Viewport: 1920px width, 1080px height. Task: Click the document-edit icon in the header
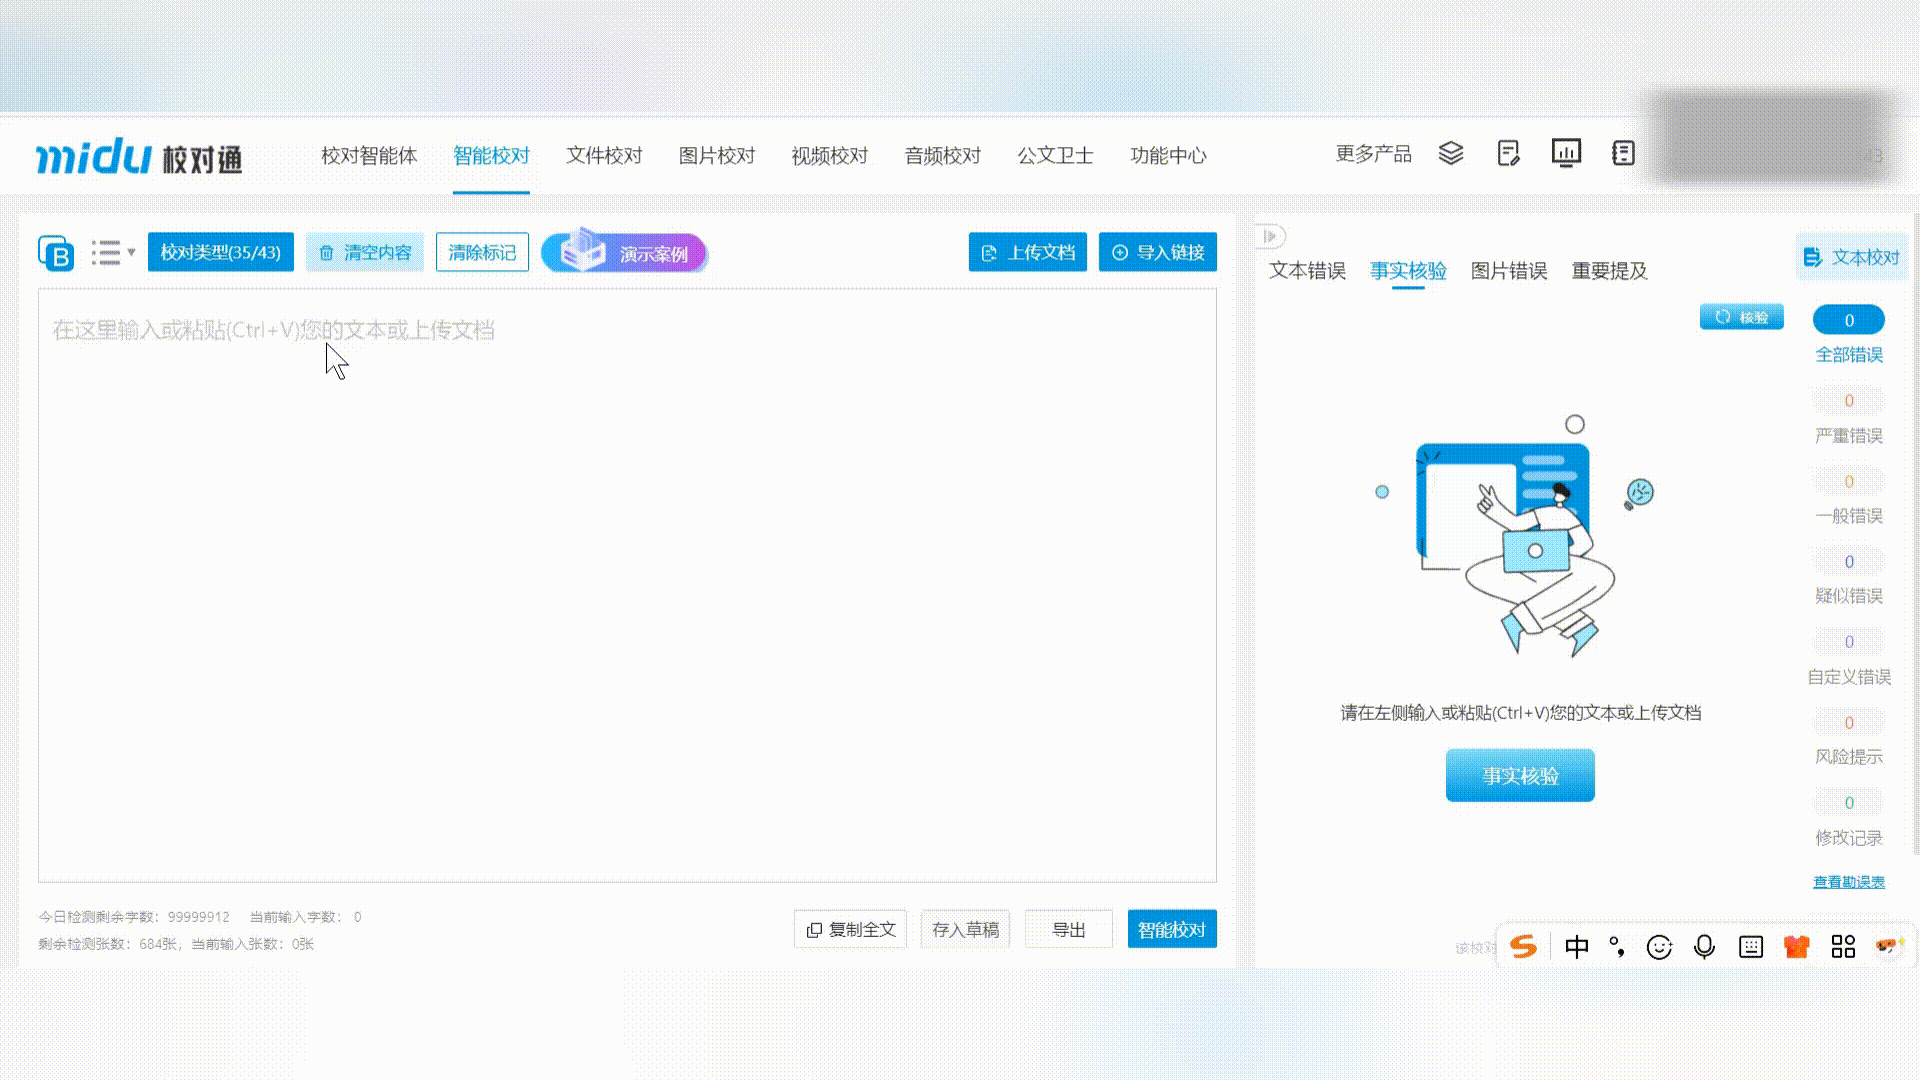coord(1508,152)
